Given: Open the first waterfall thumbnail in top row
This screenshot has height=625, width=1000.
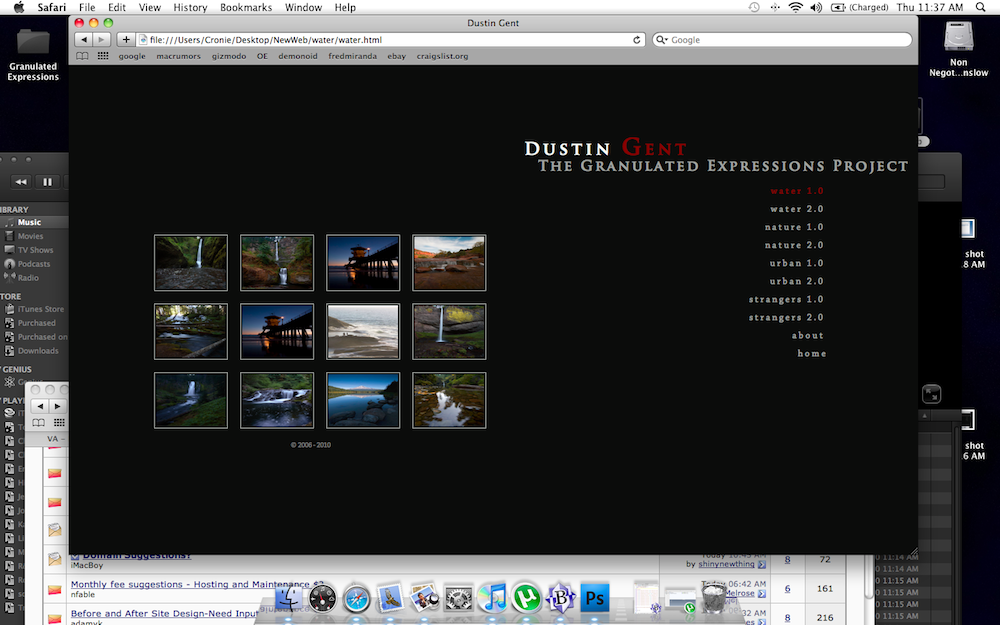Looking at the screenshot, I should (191, 263).
